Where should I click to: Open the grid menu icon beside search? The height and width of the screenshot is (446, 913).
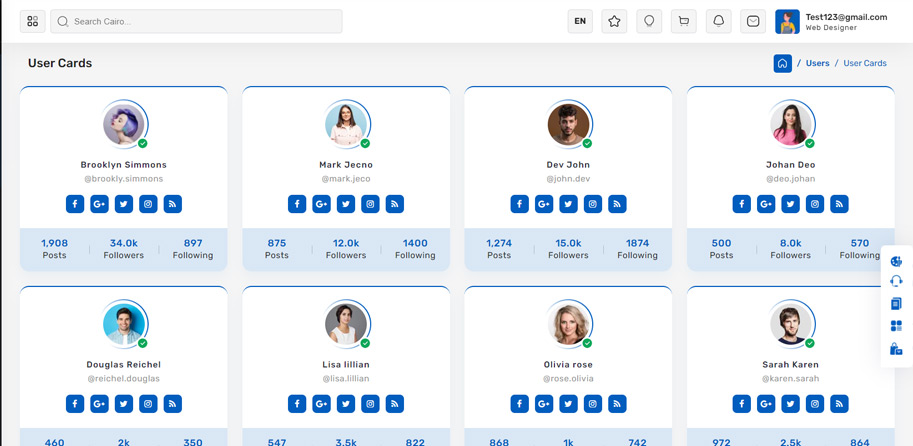pos(33,22)
